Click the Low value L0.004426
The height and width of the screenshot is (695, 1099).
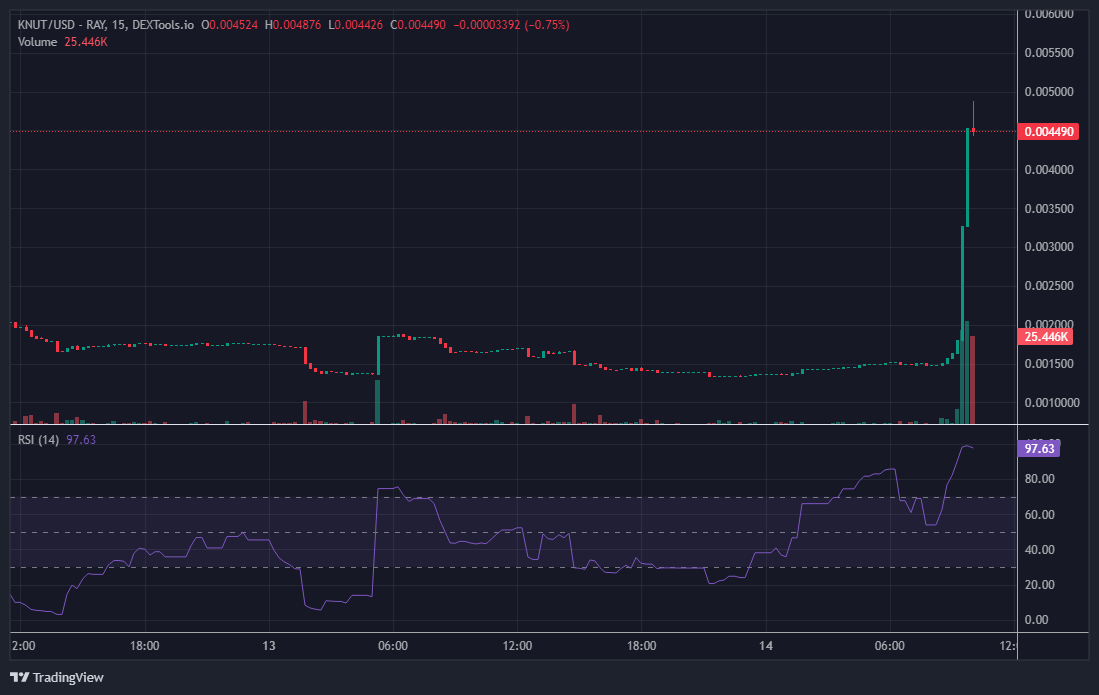[x=355, y=25]
